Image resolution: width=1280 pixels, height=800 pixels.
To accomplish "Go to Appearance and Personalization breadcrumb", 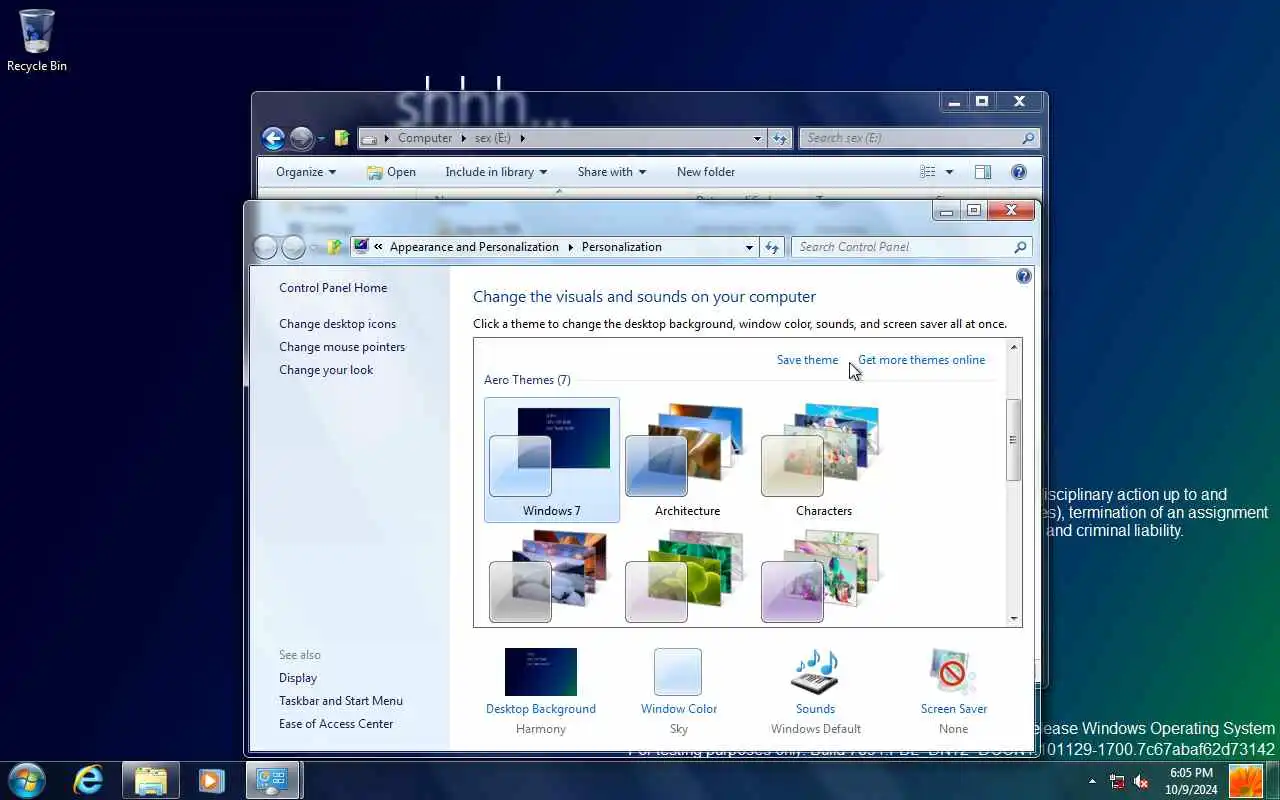I will 474,247.
